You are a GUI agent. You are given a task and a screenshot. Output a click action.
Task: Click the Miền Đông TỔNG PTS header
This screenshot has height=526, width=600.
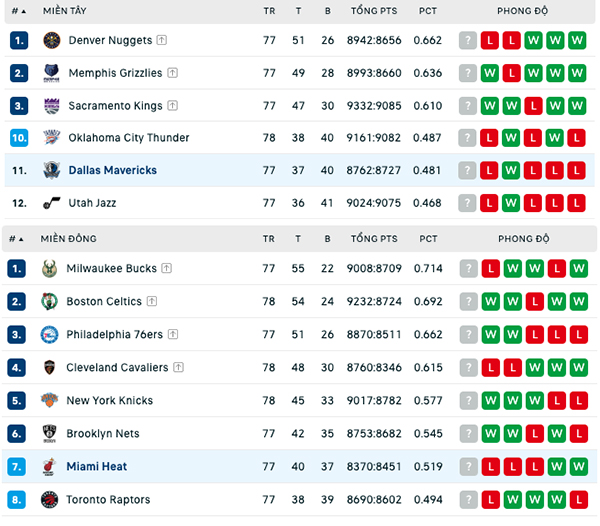tap(374, 239)
